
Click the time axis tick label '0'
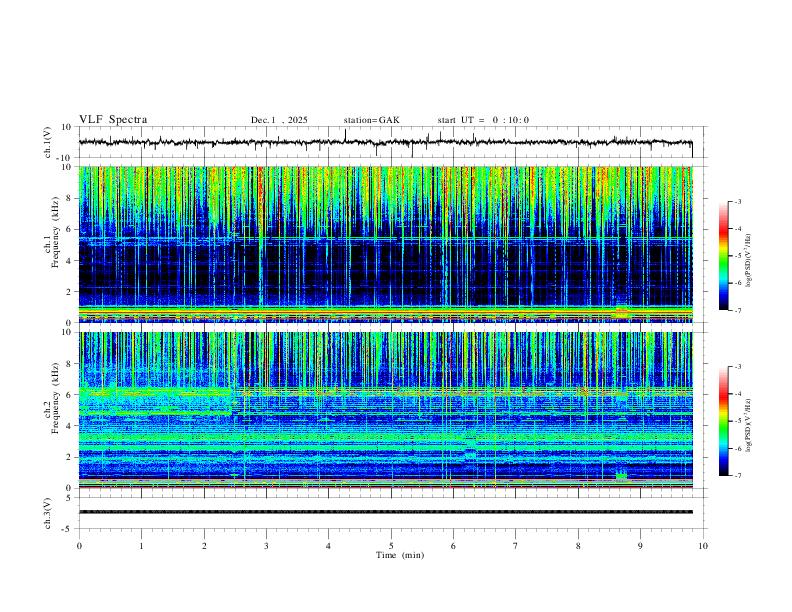pos(79,546)
